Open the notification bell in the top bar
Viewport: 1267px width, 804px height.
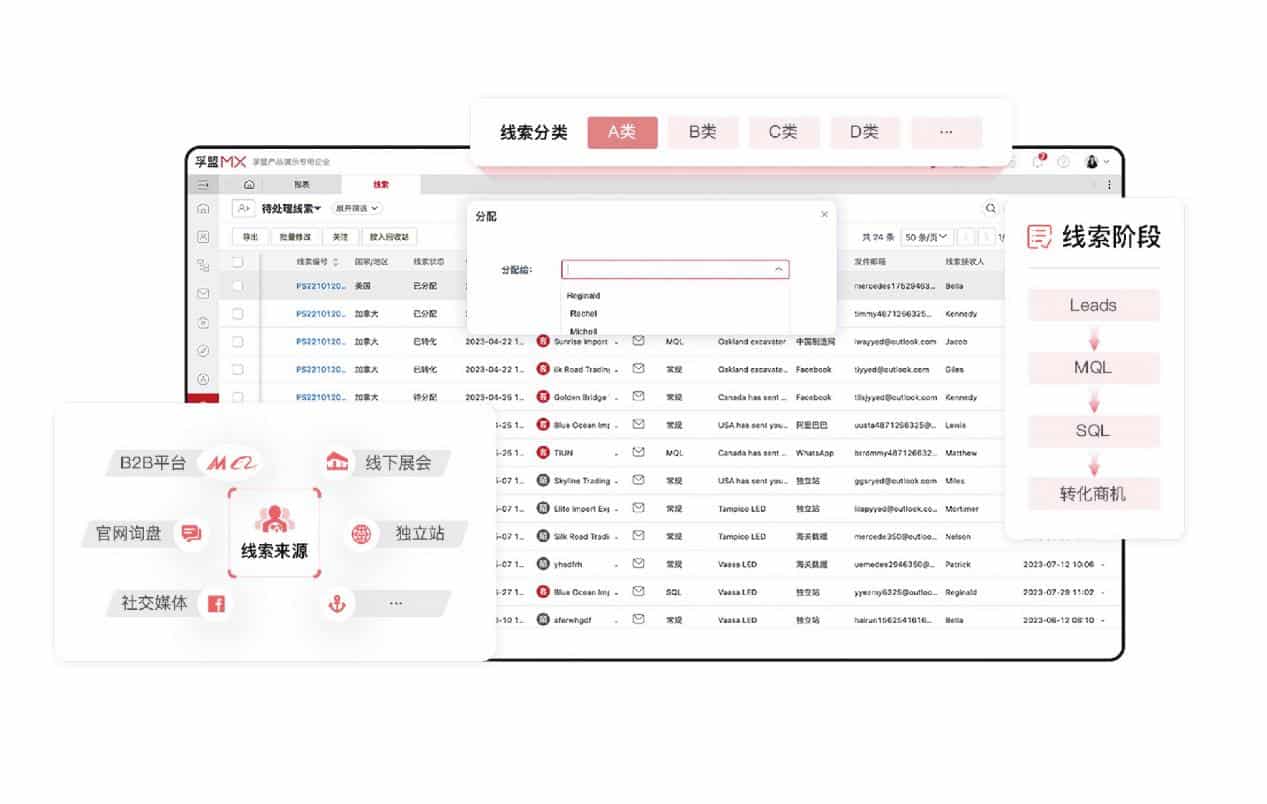1090,162
